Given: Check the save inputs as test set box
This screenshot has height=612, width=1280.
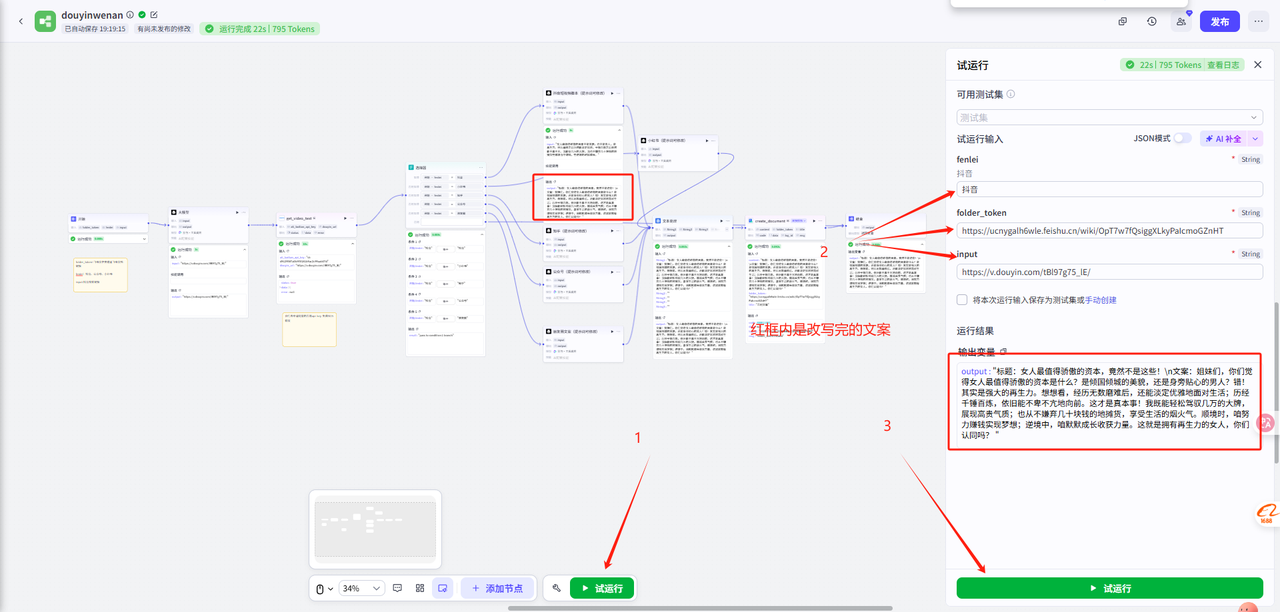Looking at the screenshot, I should pos(962,300).
